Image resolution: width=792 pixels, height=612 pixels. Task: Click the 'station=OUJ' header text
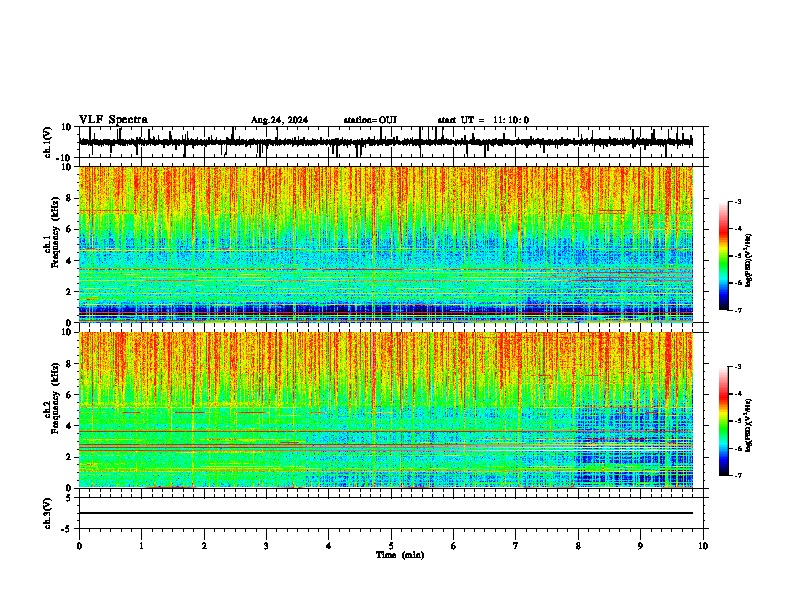click(370, 120)
